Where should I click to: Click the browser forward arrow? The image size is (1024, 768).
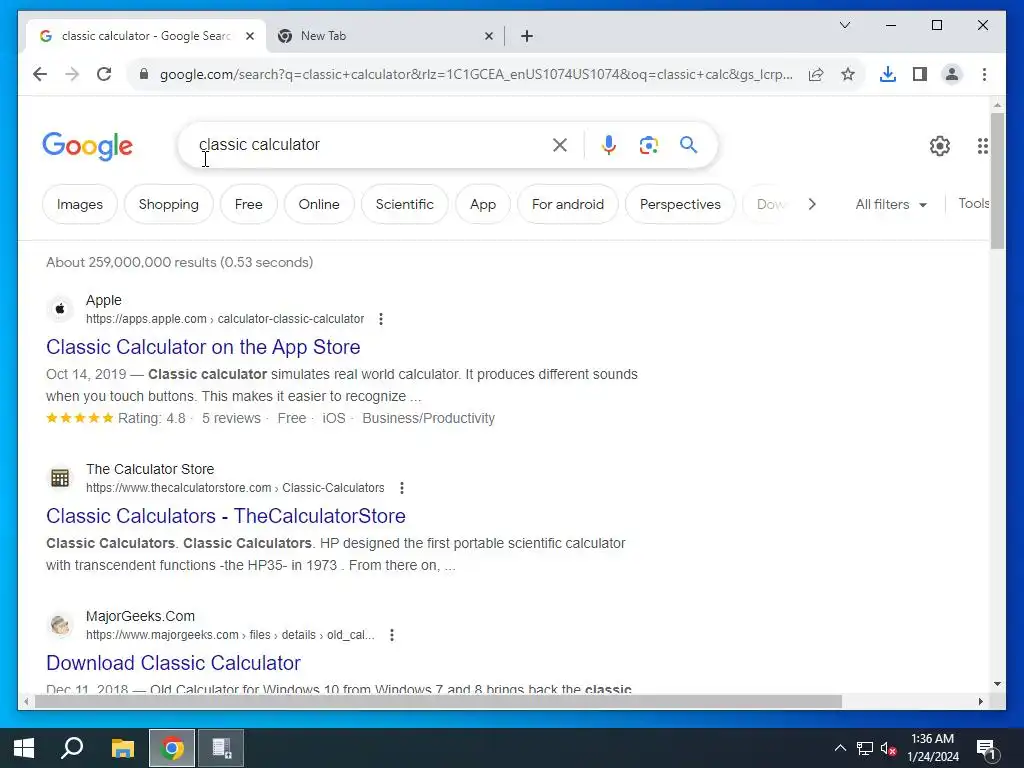point(72,74)
